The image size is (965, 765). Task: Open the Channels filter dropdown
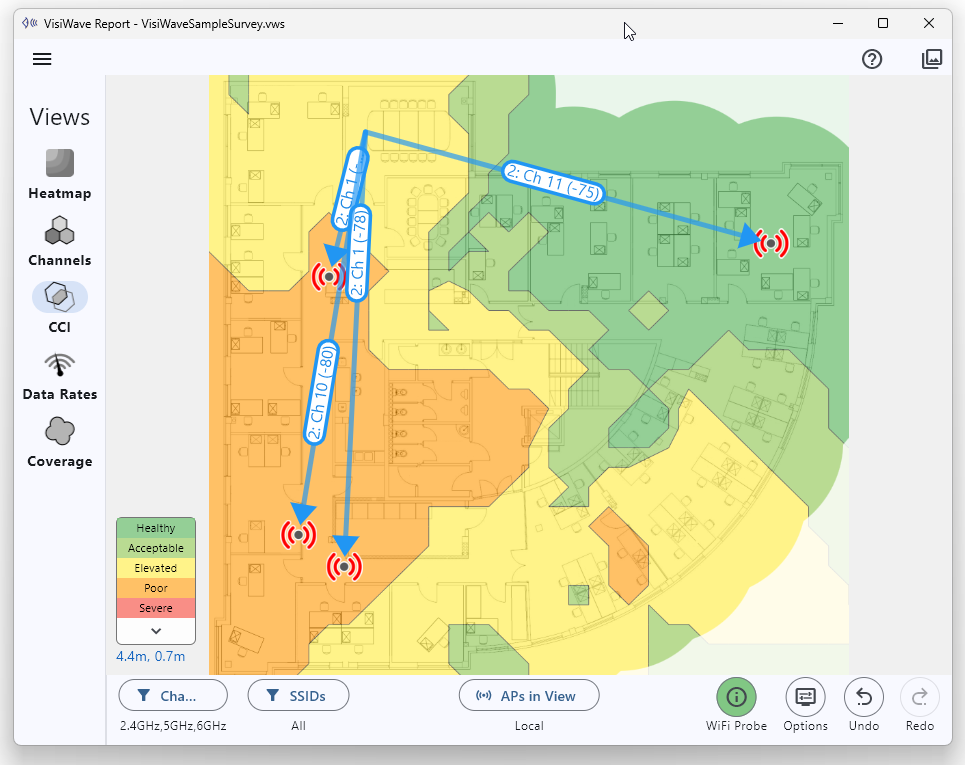click(173, 695)
